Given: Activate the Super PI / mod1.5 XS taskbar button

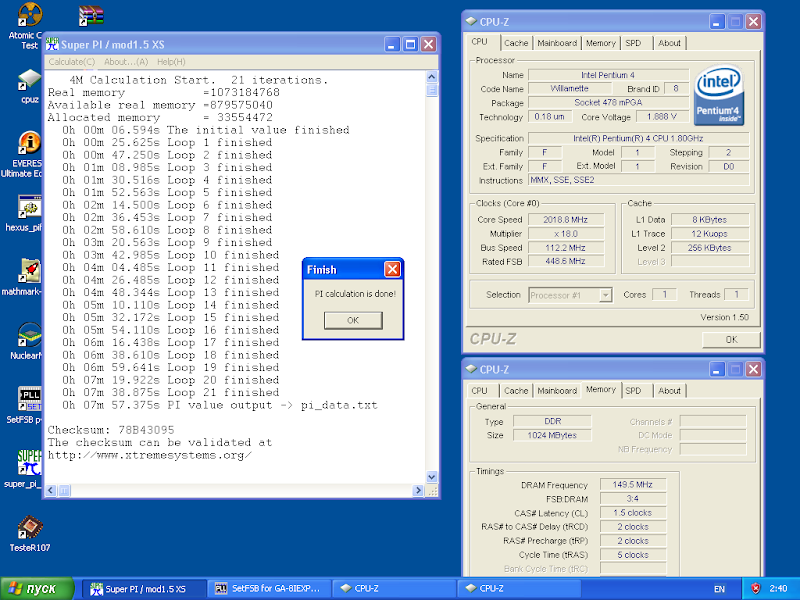Looking at the screenshot, I should pyautogui.click(x=144, y=589).
